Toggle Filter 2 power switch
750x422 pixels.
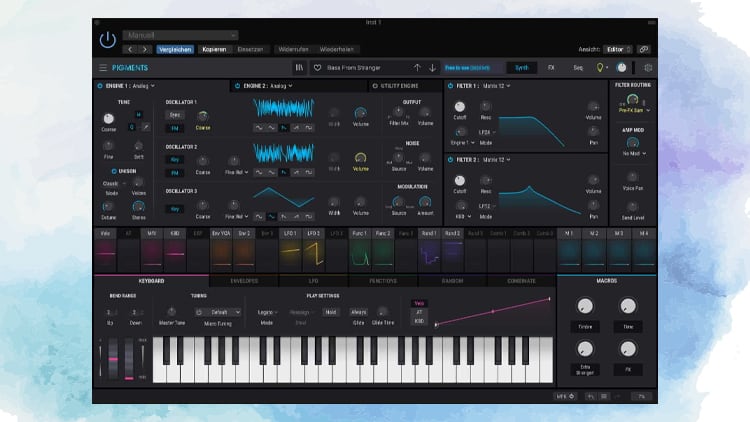(x=452, y=160)
